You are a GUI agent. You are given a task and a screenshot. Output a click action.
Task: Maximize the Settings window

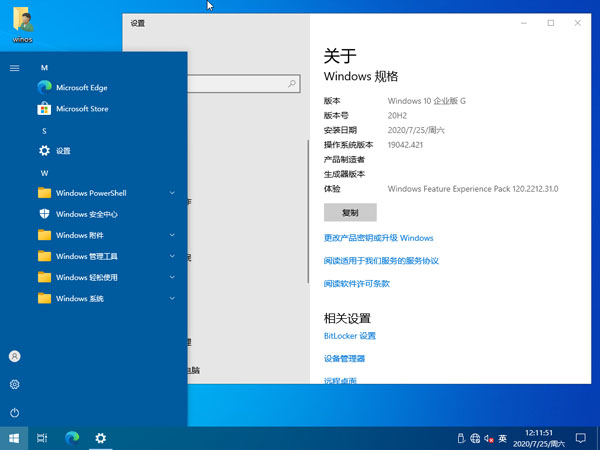click(x=551, y=23)
